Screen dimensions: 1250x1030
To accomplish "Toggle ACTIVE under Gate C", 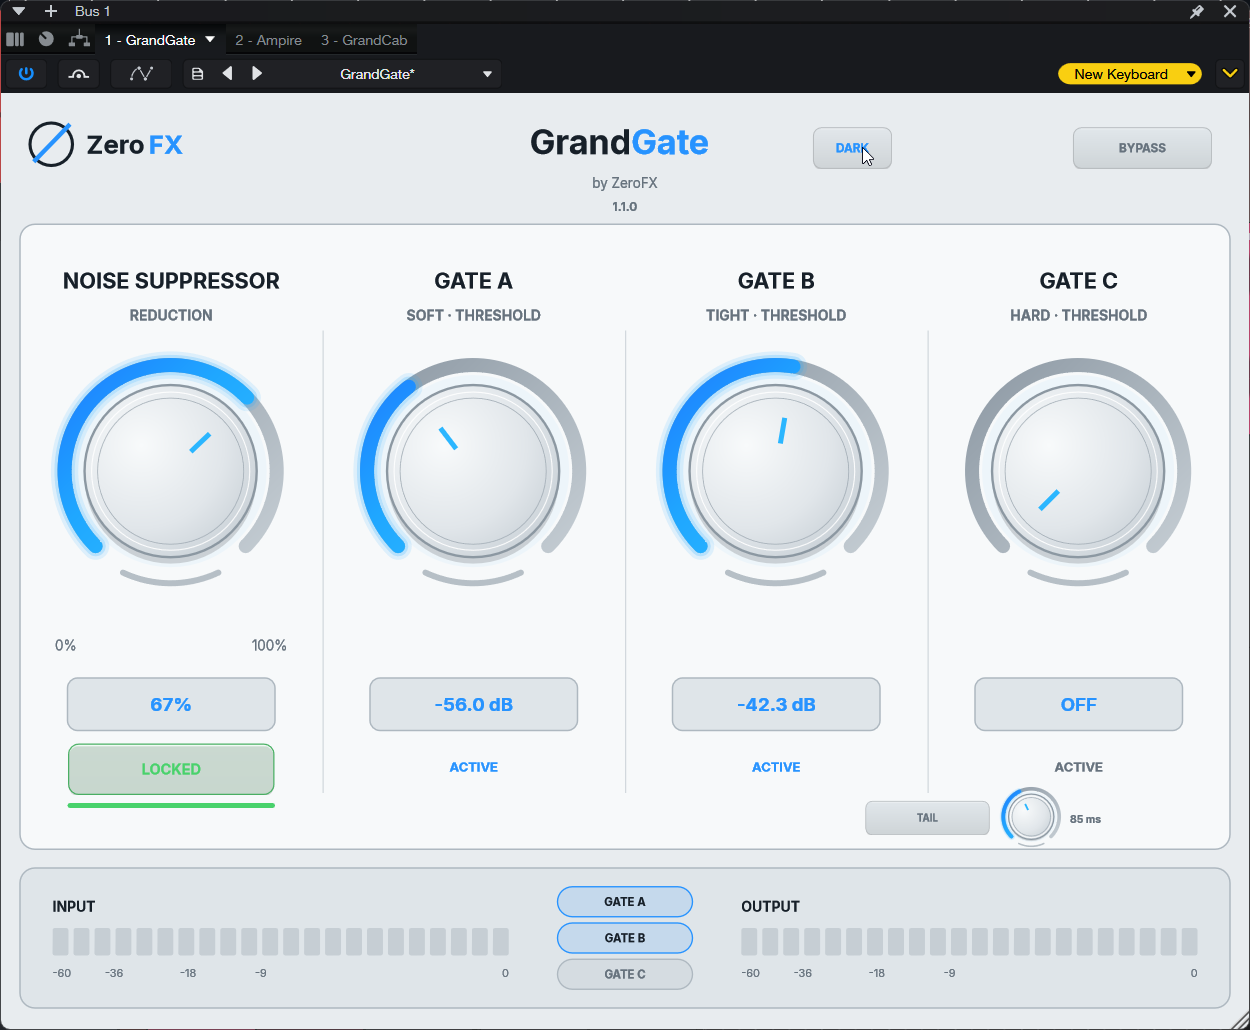I will coord(1079,767).
